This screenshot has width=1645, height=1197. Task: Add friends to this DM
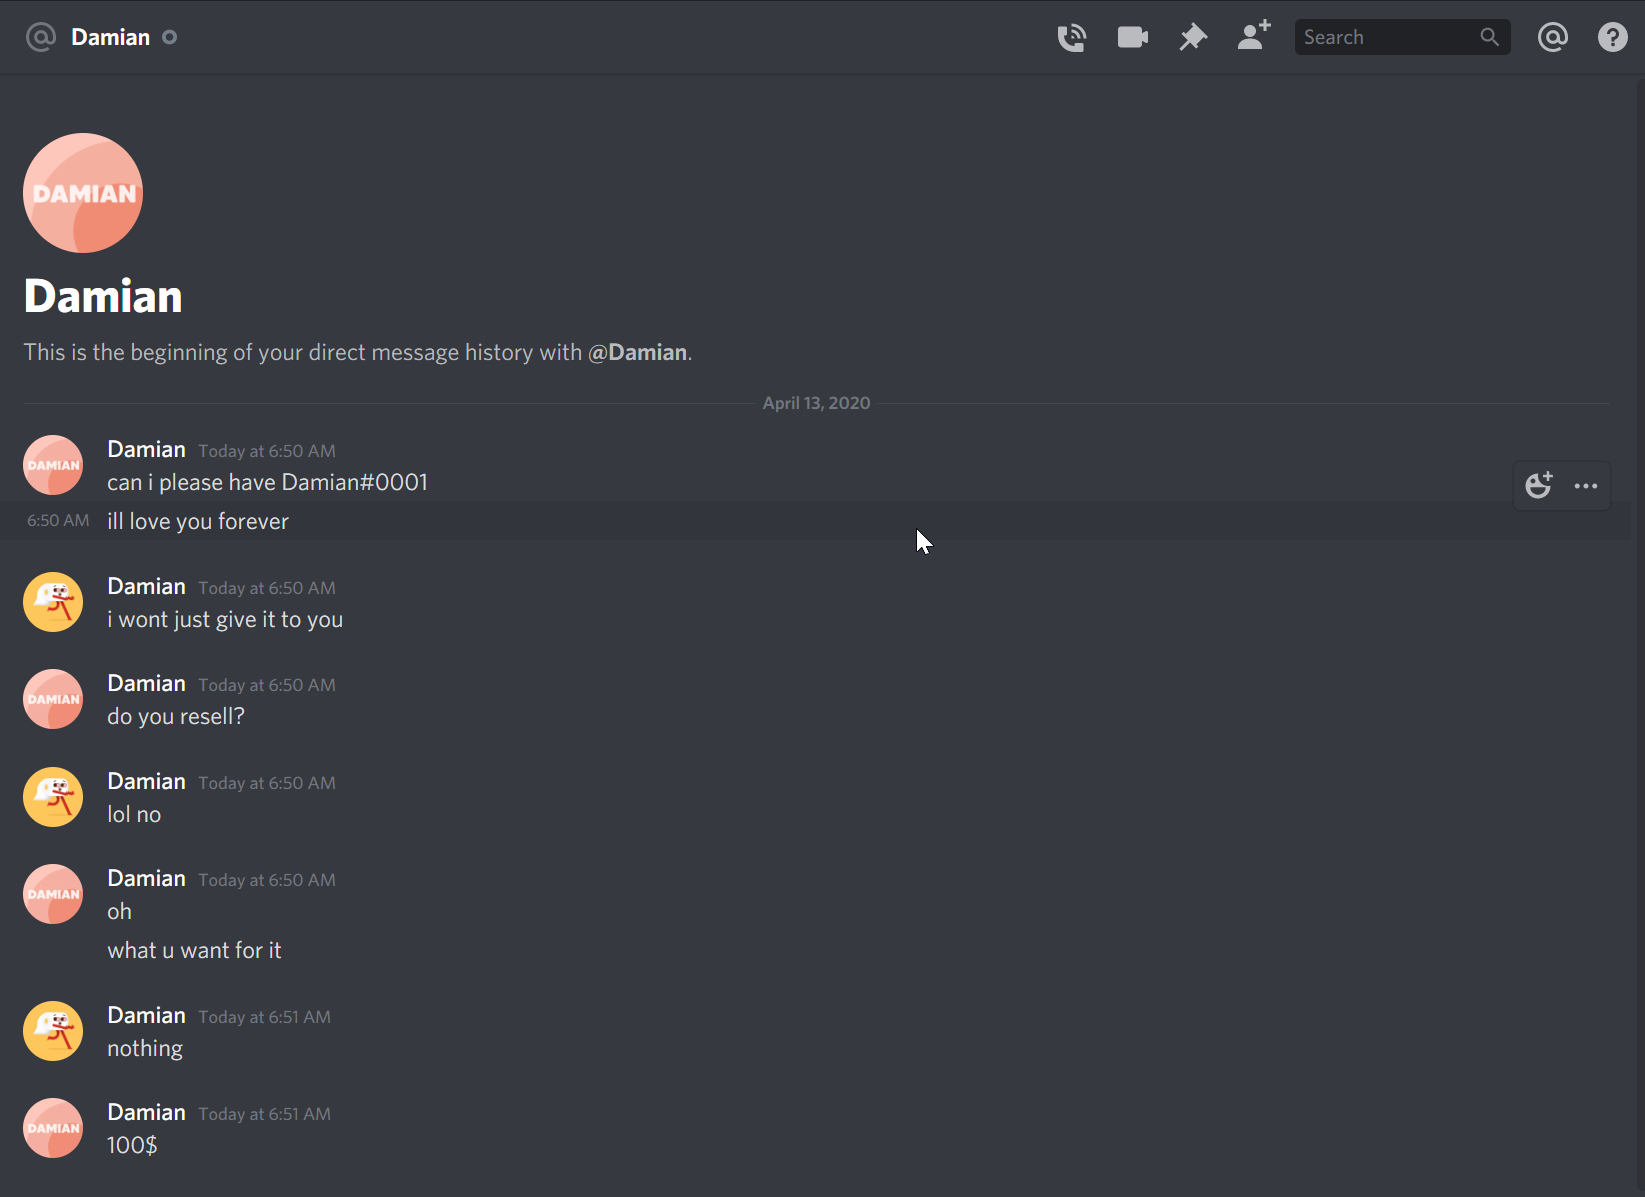(1253, 36)
